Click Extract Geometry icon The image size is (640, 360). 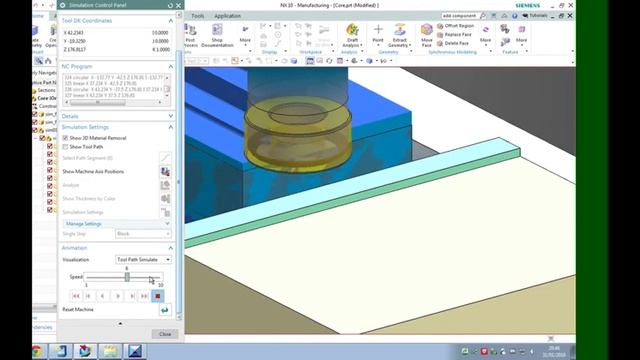click(400, 29)
